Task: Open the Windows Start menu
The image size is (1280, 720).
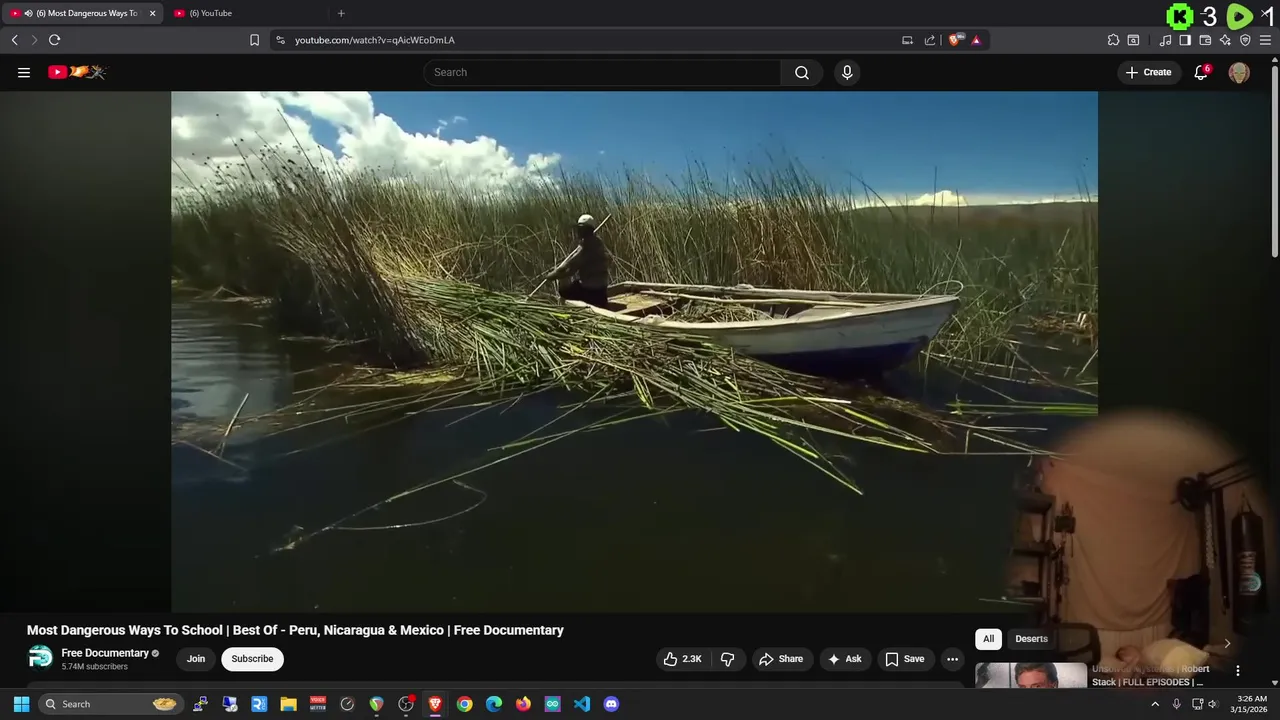Action: click(21, 704)
